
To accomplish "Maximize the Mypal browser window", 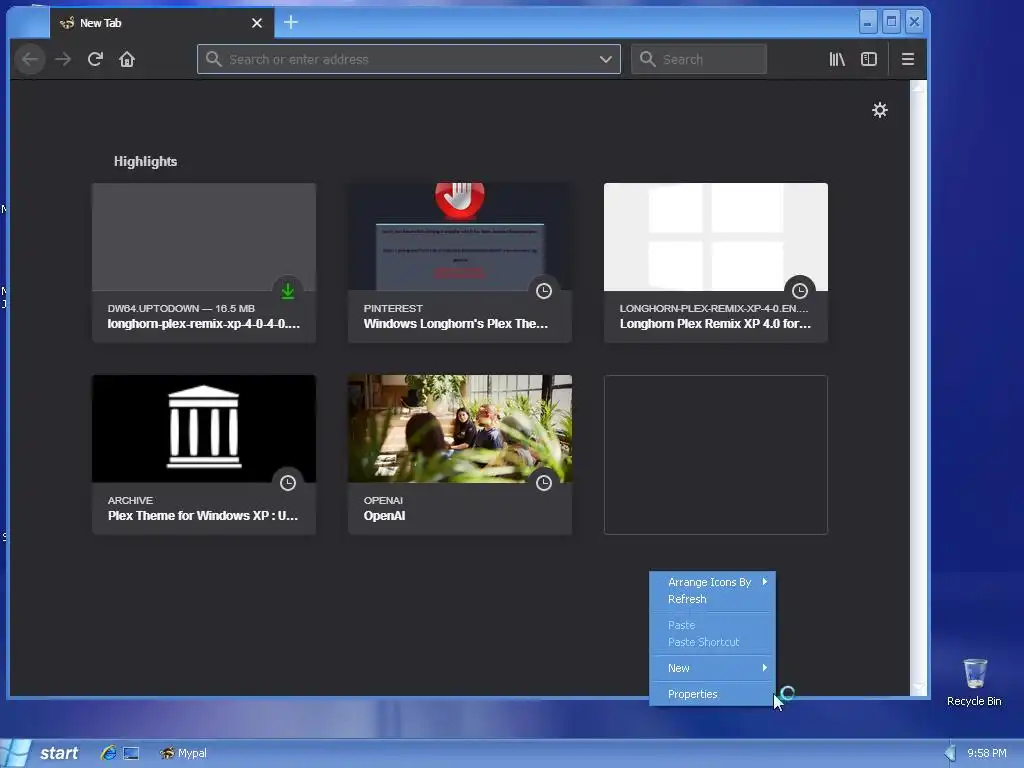I will coord(891,22).
